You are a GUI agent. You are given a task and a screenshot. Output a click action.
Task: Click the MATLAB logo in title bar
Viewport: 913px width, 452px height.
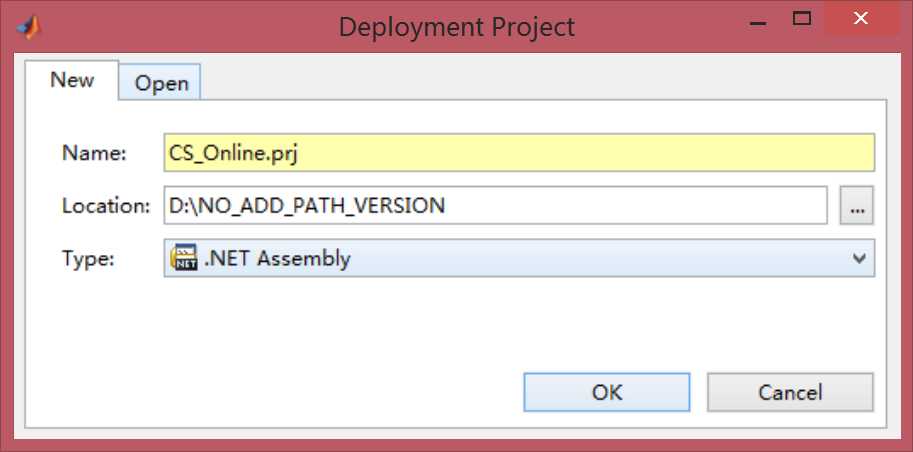click(28, 27)
